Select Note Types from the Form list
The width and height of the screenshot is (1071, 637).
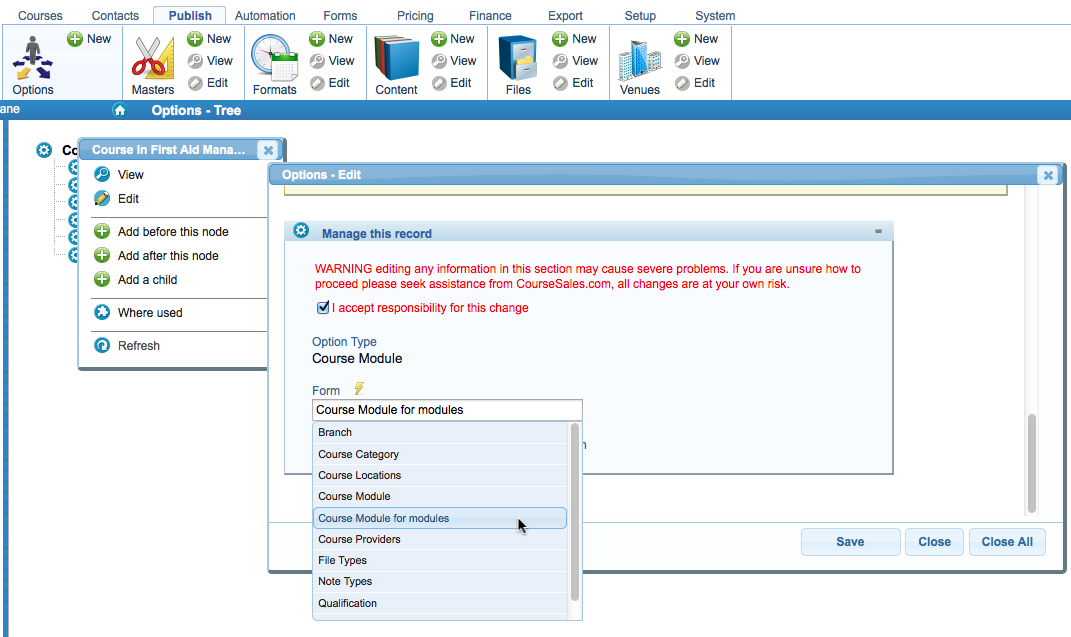pyautogui.click(x=440, y=582)
